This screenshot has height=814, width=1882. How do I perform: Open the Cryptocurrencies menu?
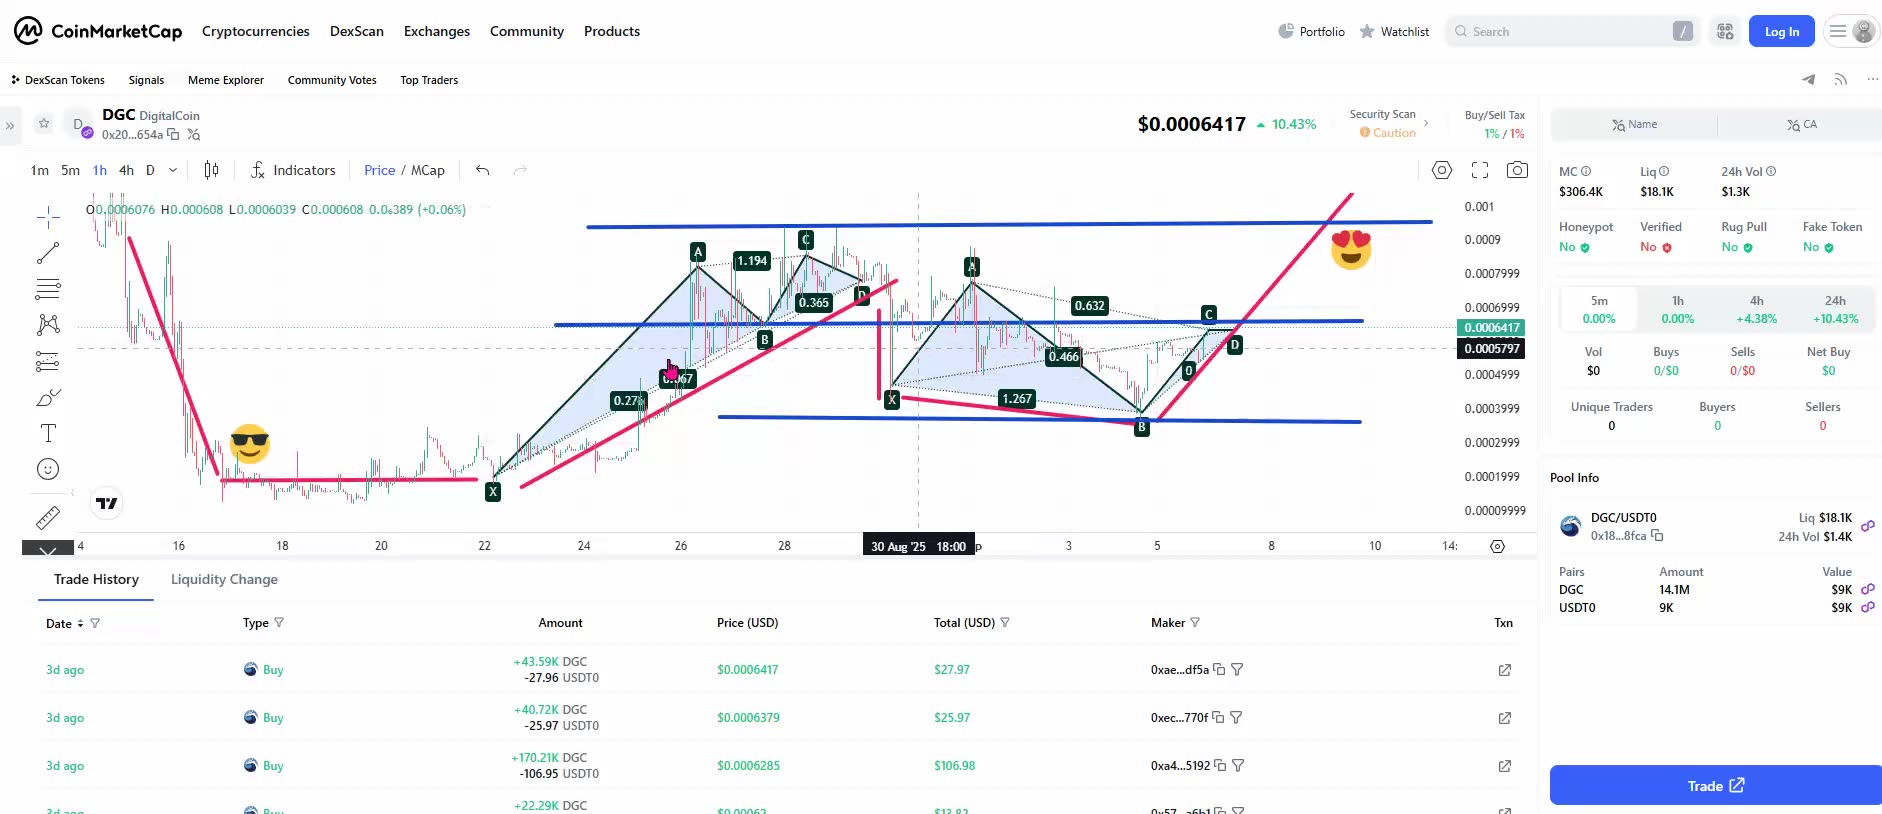coord(256,31)
